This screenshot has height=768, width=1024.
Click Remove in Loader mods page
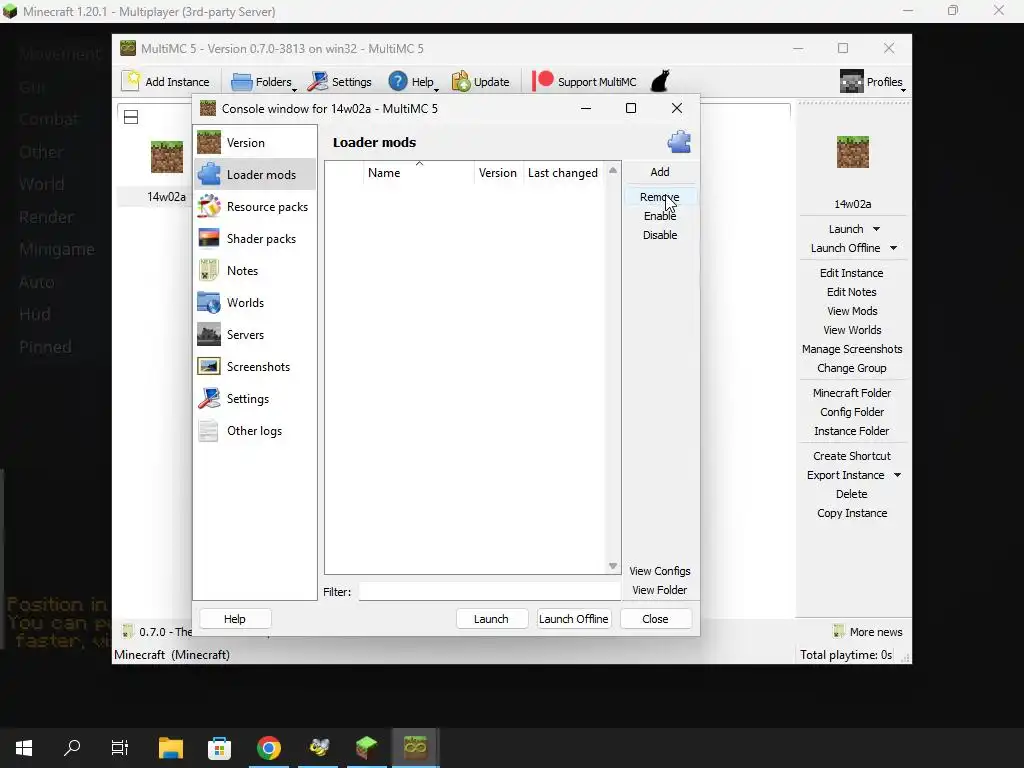tap(660, 197)
